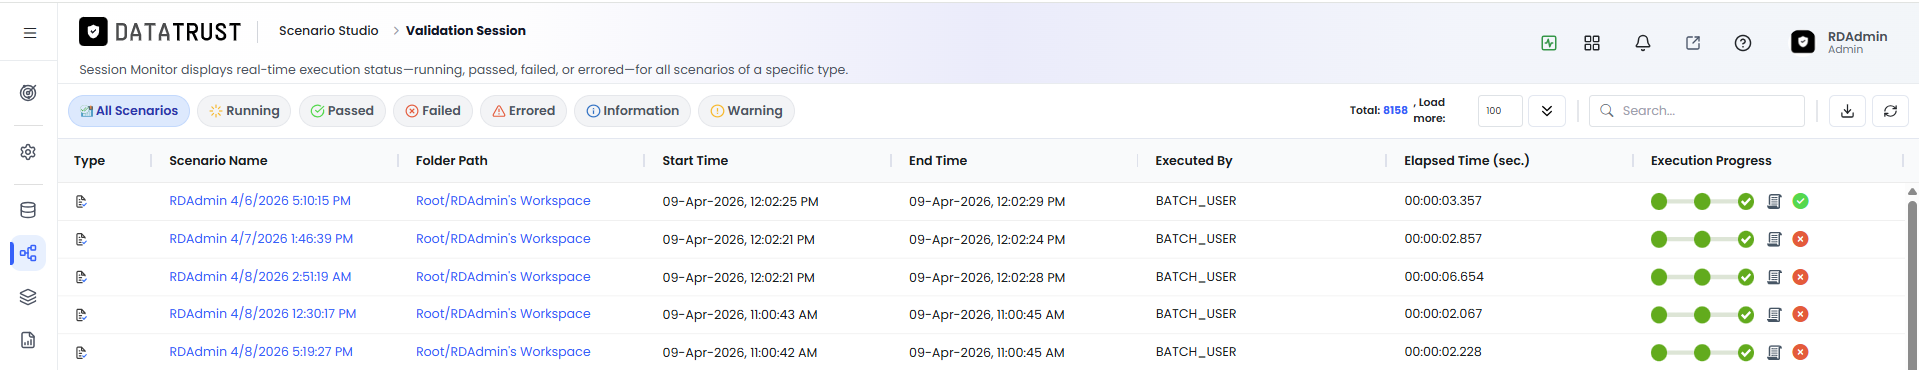This screenshot has width=1919, height=370.
Task: Click failed status icon for 5:19:27 PM scenario
Action: [1801, 352]
